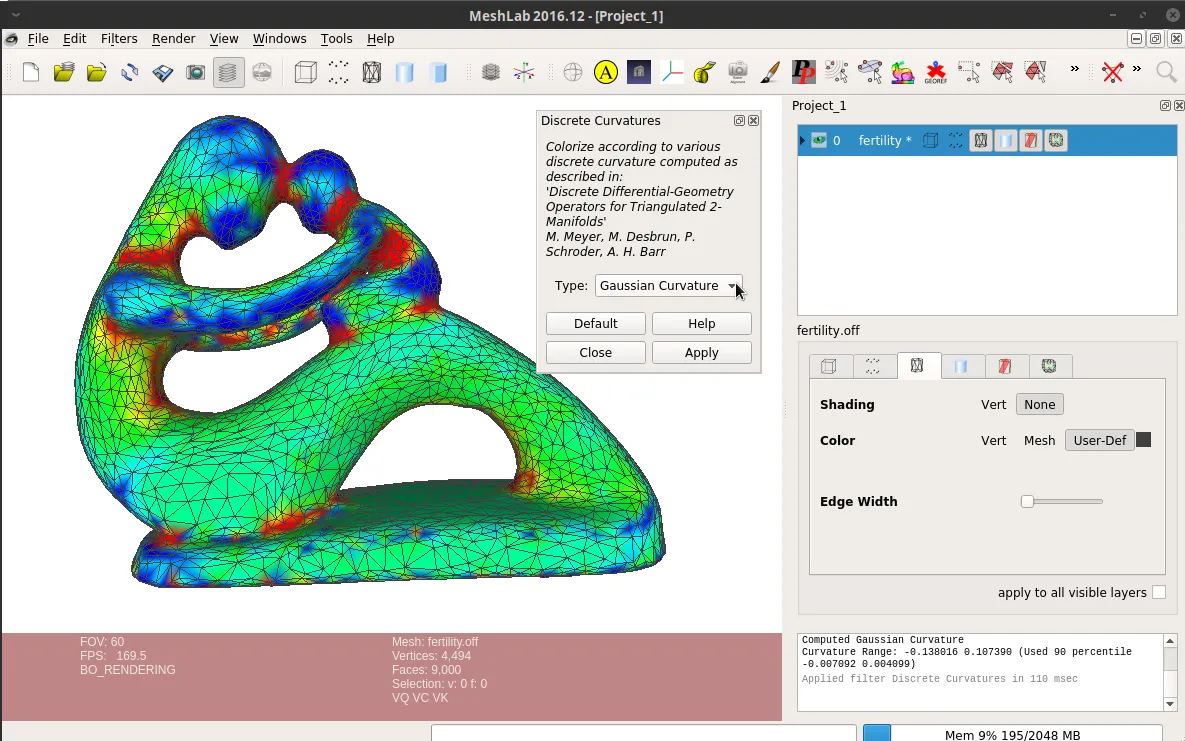Activate select vertices rectangle tool

pos(969,73)
